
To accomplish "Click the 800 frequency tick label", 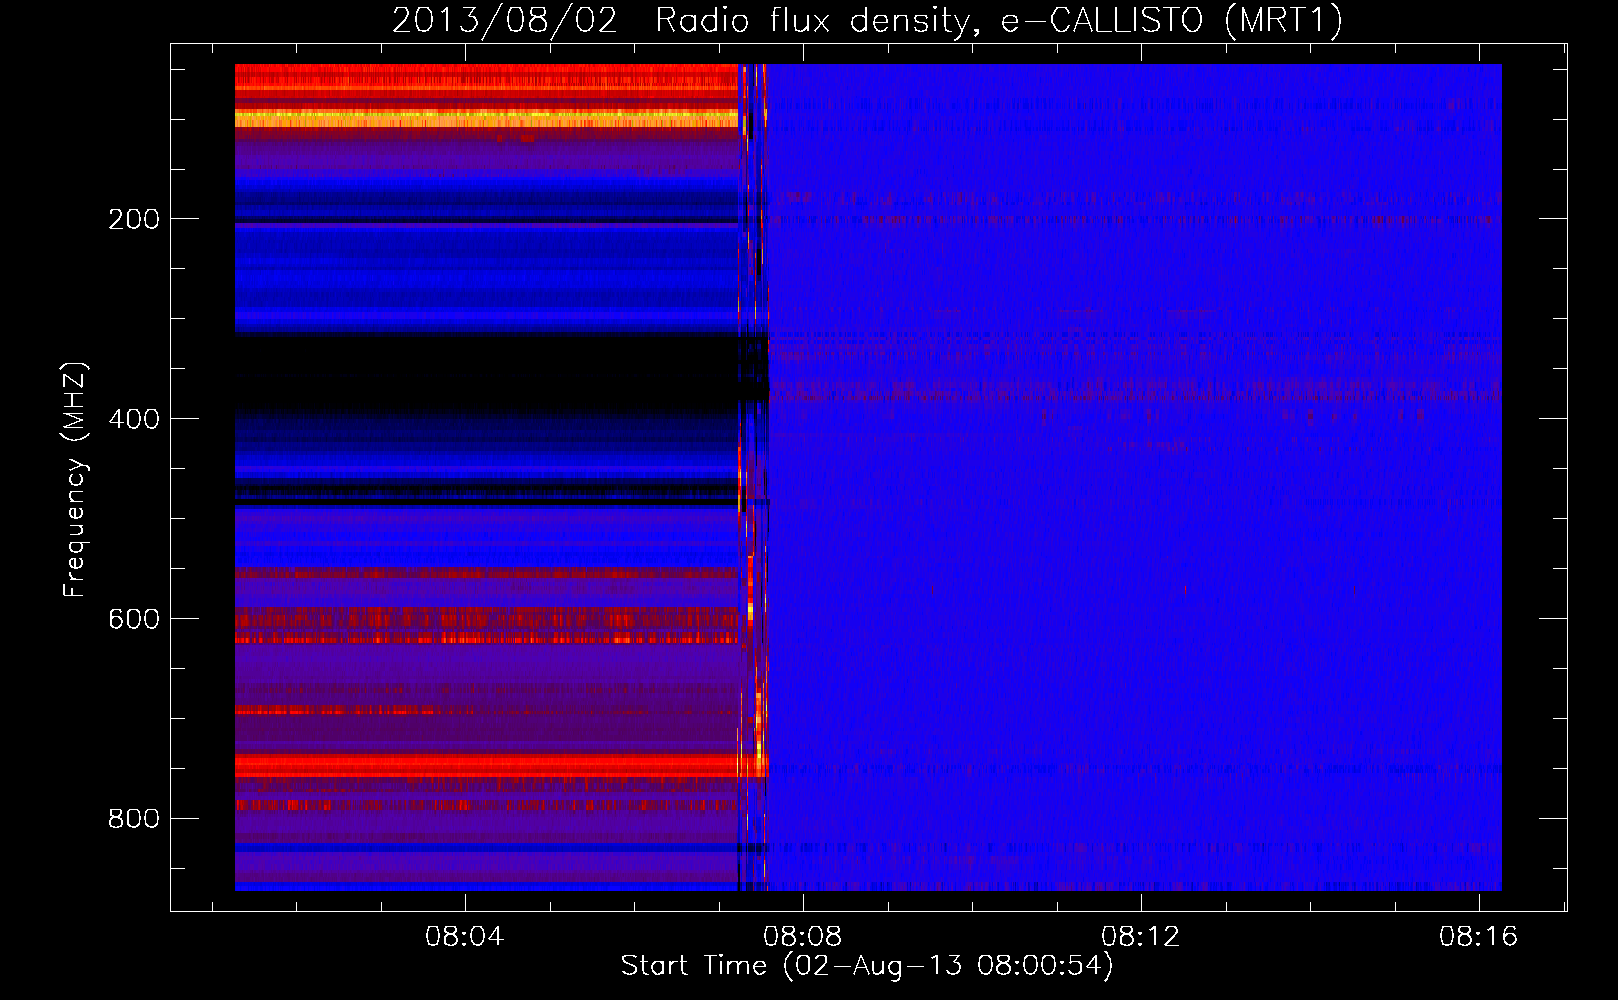I will 133,819.
